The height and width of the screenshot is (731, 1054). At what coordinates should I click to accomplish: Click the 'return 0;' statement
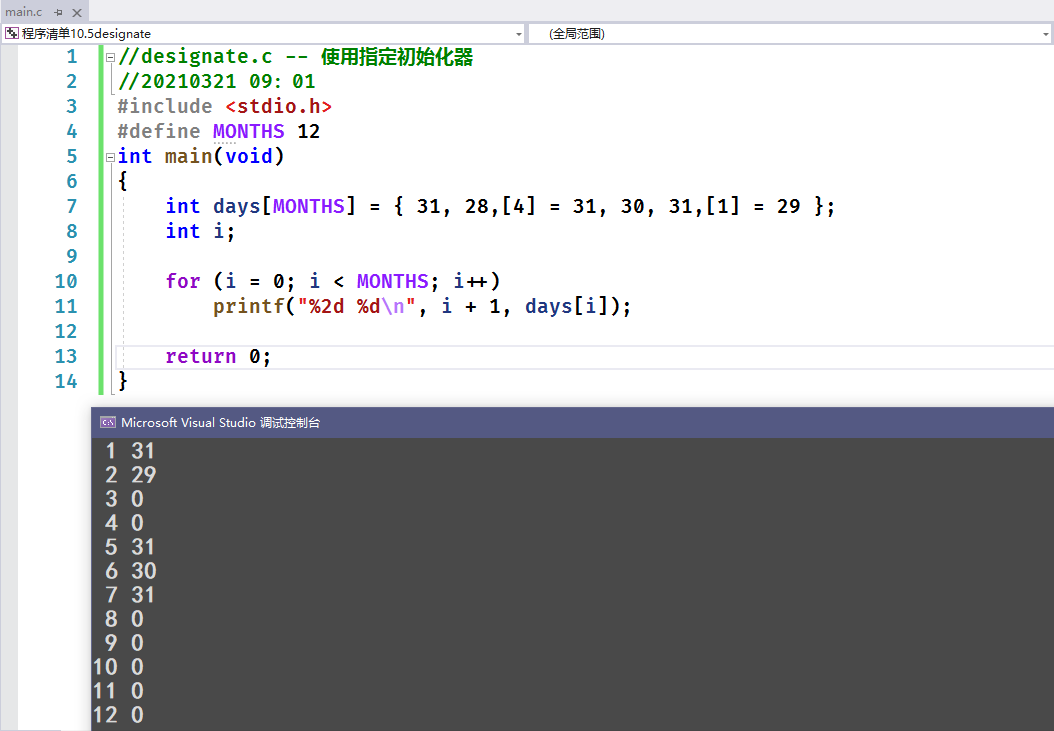click(x=218, y=356)
